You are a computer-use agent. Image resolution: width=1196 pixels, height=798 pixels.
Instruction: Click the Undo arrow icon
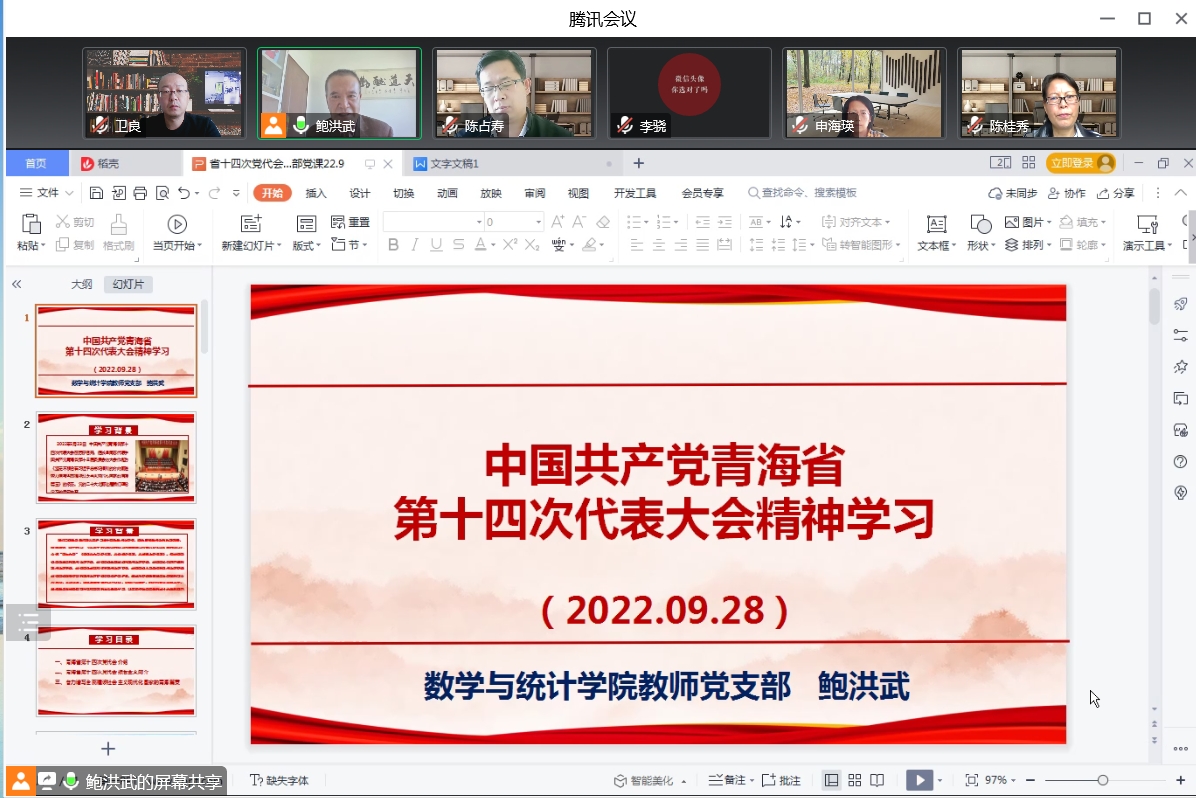(x=184, y=193)
